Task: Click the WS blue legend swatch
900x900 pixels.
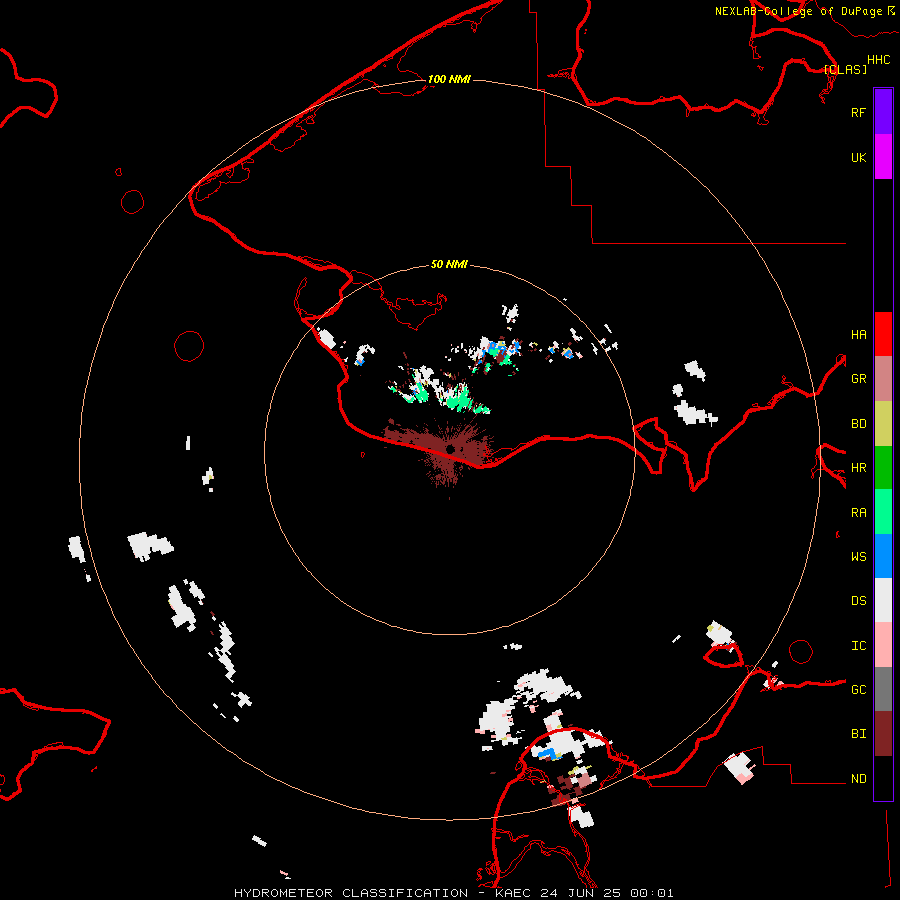Action: (883, 556)
